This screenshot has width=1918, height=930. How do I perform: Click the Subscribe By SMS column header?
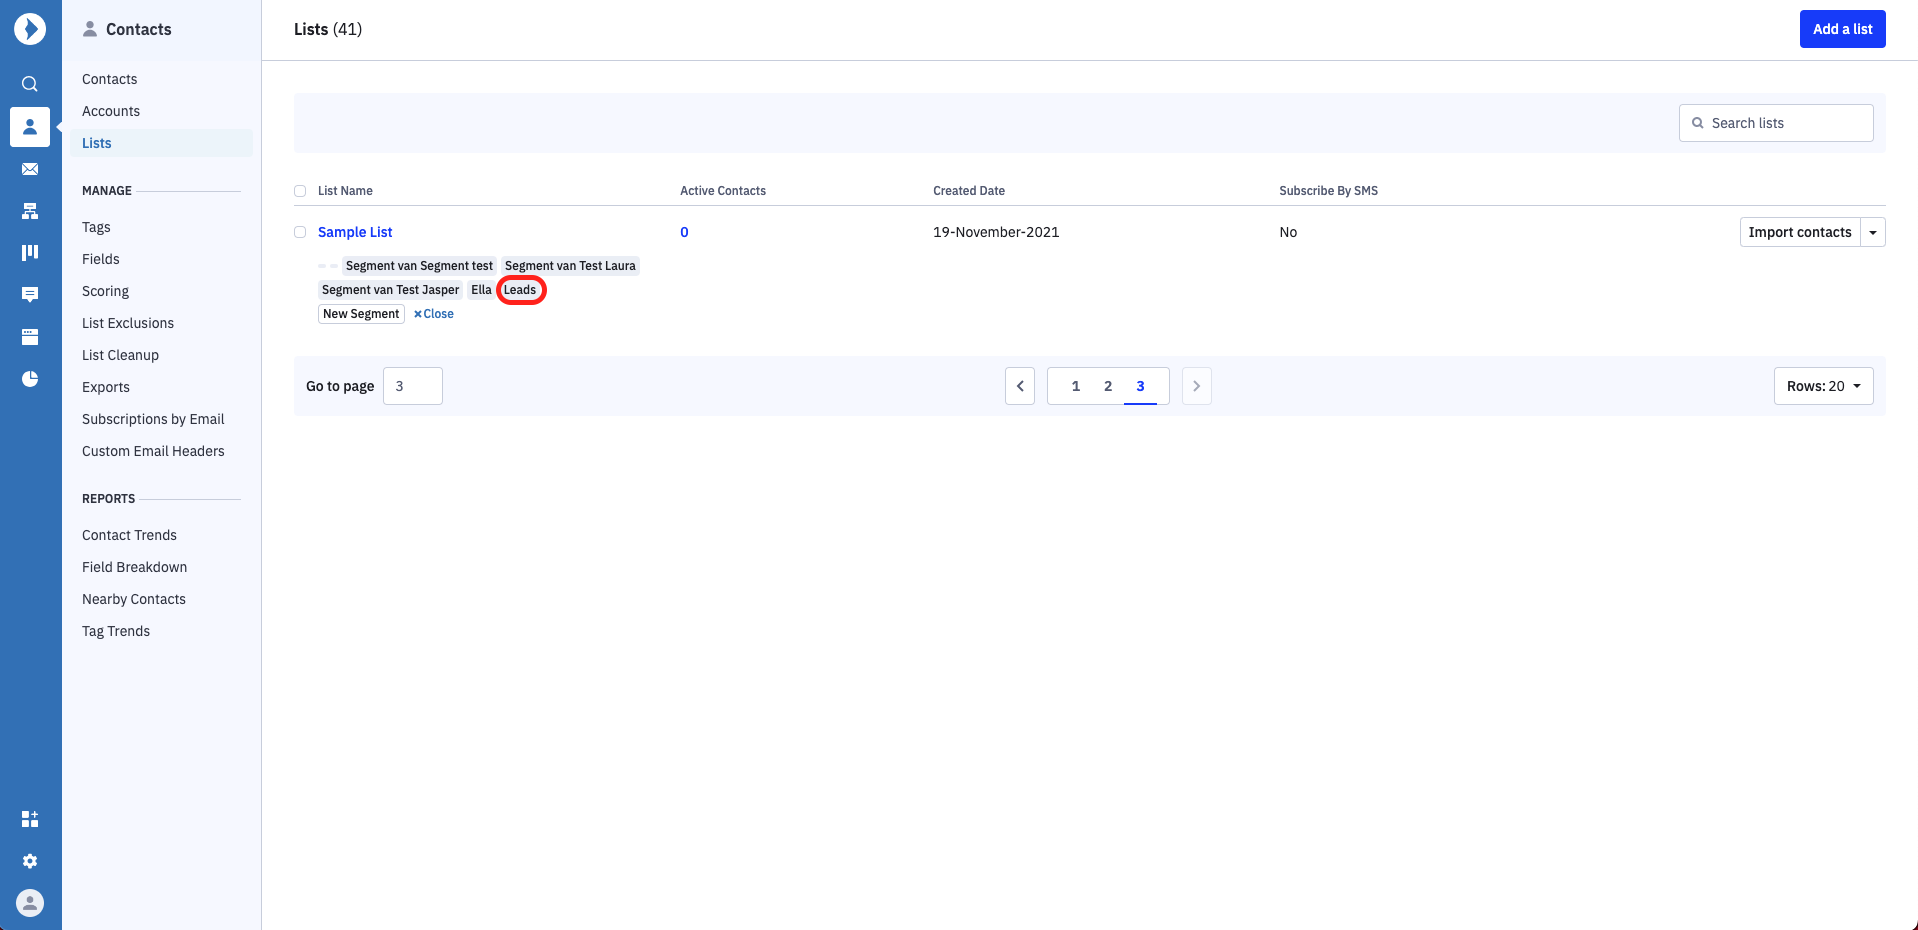tap(1328, 191)
